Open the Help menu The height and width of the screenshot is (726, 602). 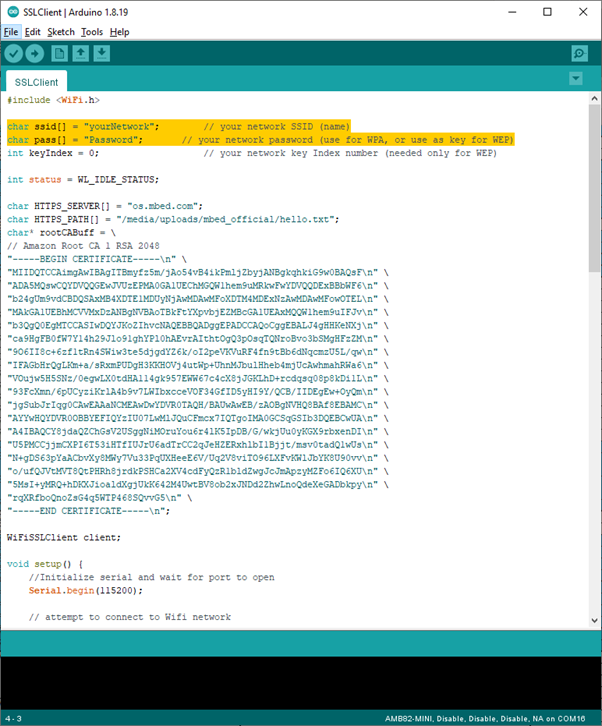click(120, 32)
